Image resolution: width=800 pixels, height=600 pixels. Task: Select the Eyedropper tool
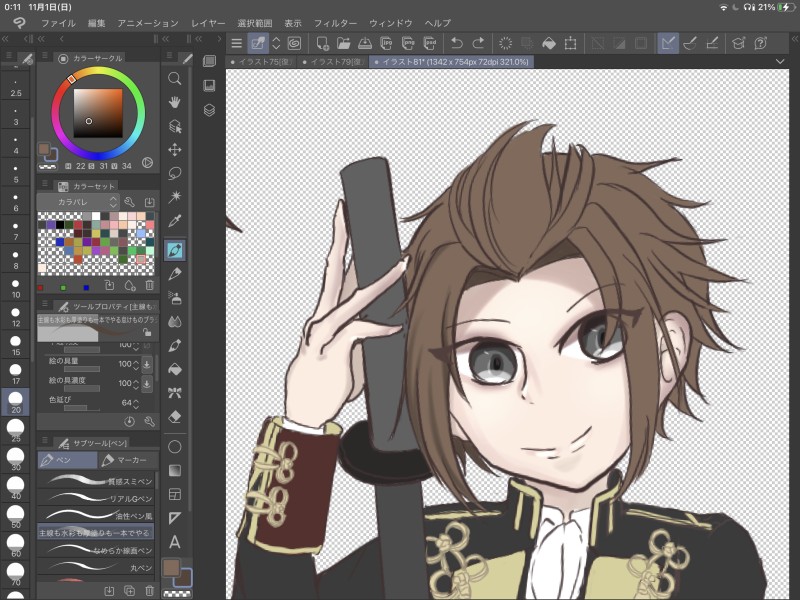tap(174, 221)
